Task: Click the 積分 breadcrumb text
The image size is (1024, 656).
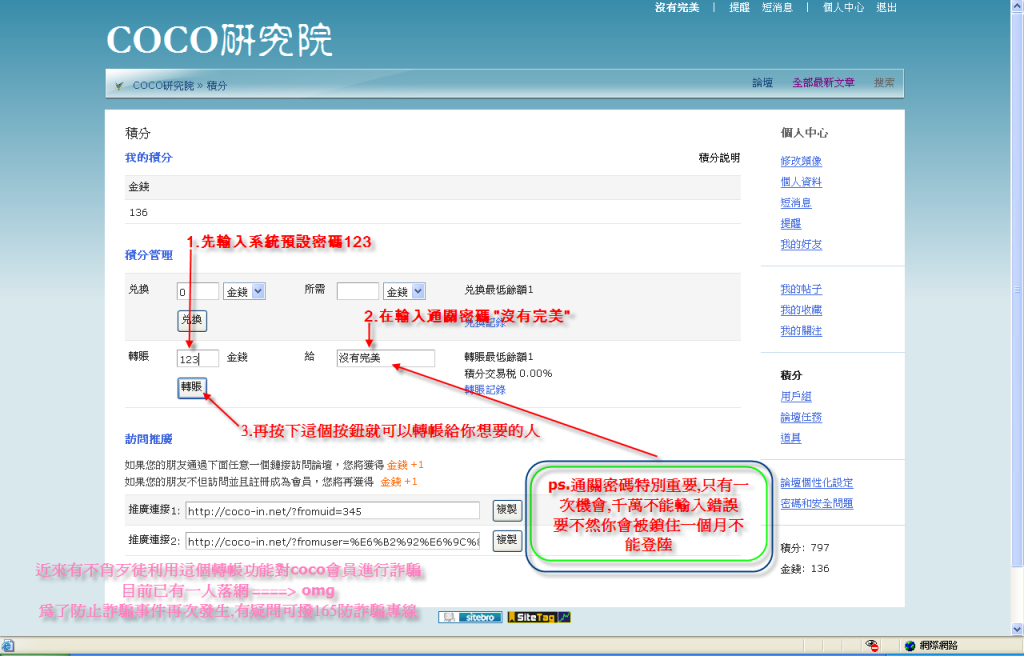Action: pos(217,86)
